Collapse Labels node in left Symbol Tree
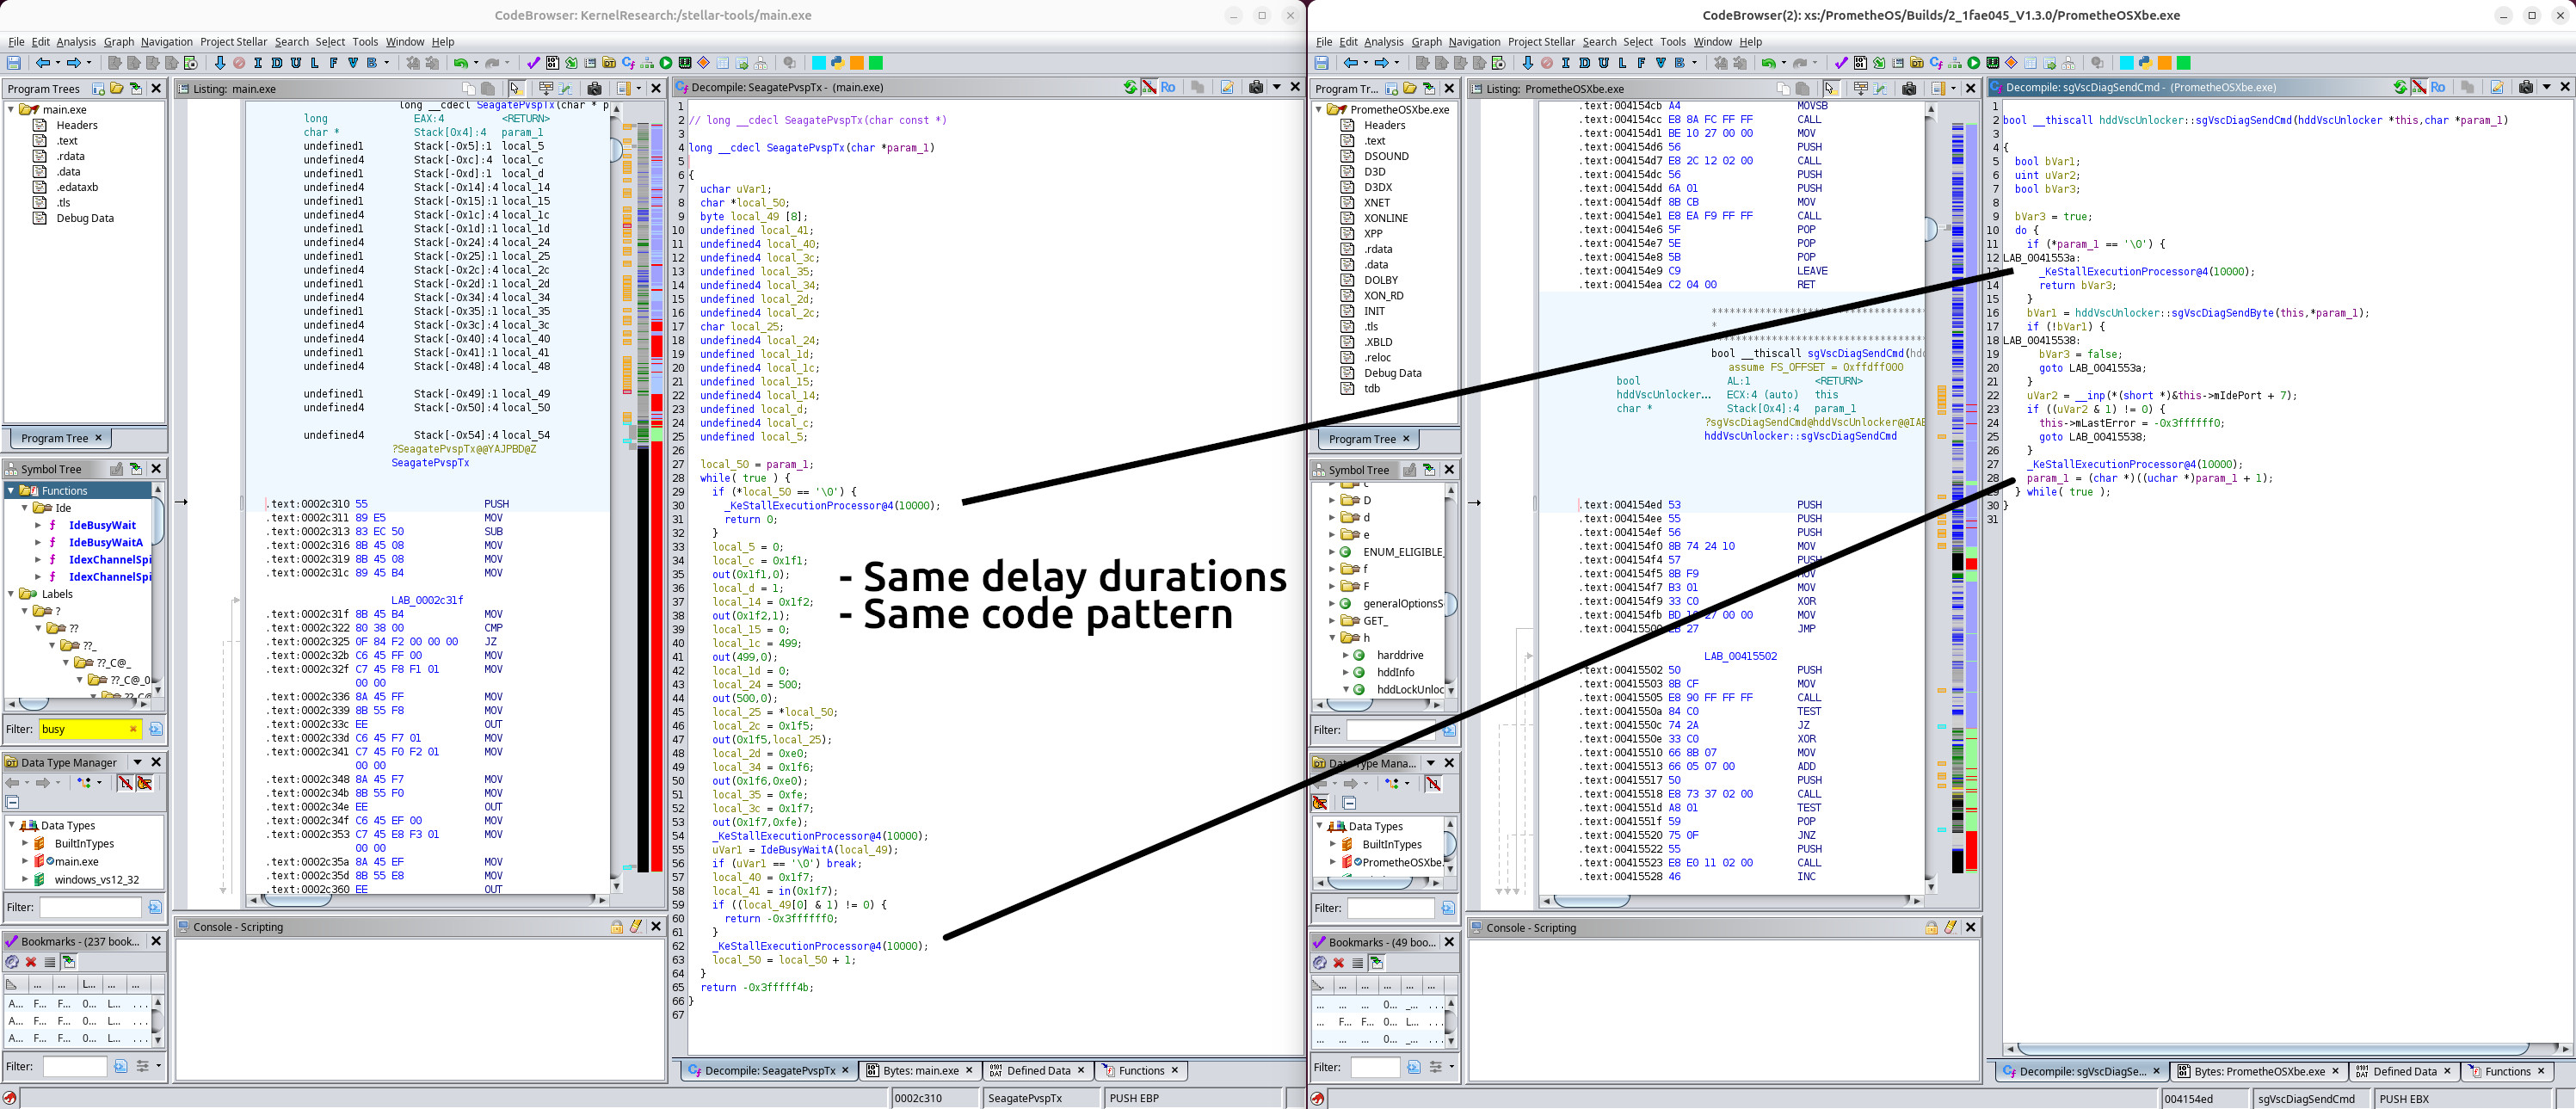The width and height of the screenshot is (2576, 1109). 11,594
